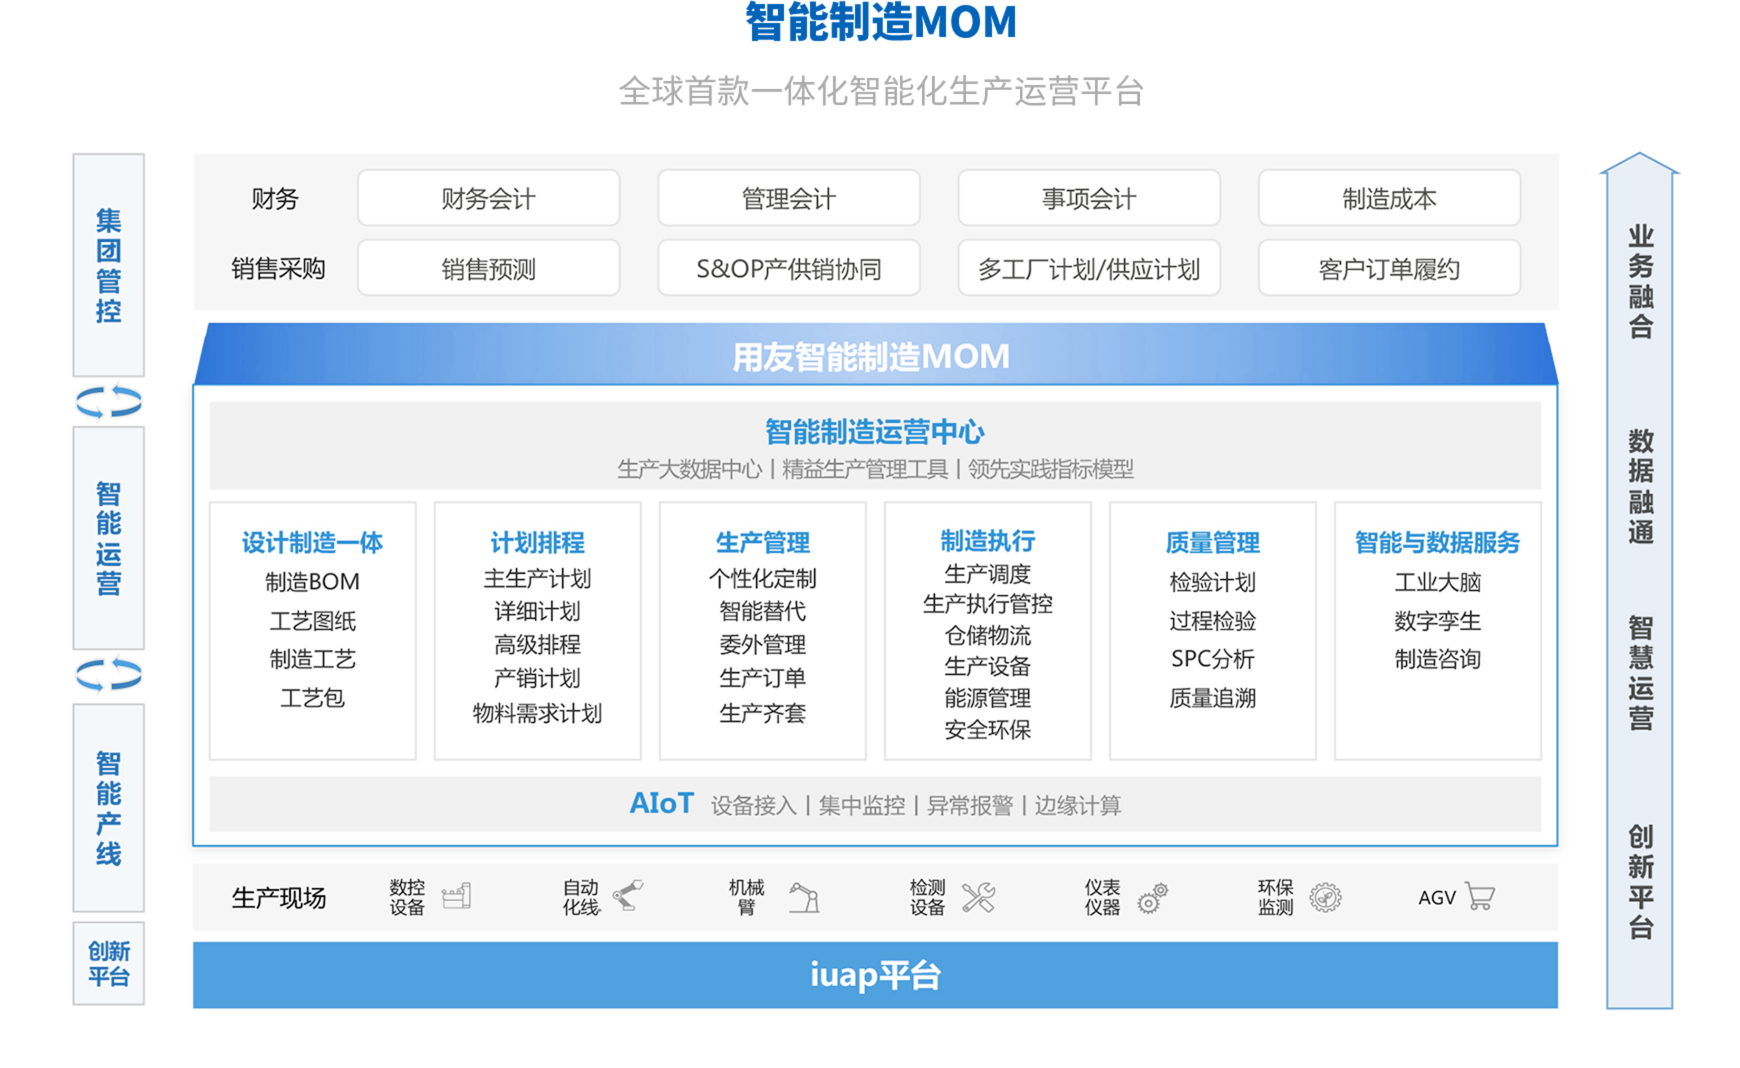This screenshot has height=1068, width=1740.
Task: Select the AGV cart icon
Action: pos(1478,897)
